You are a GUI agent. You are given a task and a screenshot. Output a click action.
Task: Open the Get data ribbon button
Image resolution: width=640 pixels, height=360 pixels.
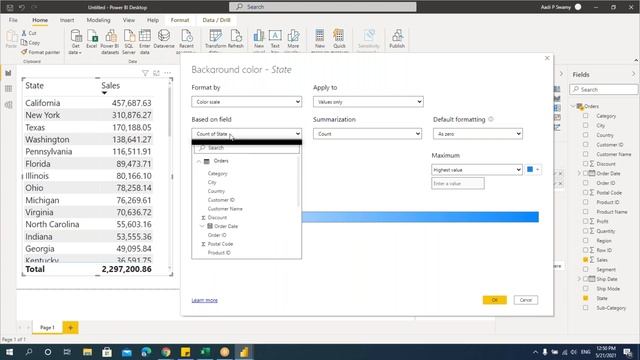tap(76, 41)
